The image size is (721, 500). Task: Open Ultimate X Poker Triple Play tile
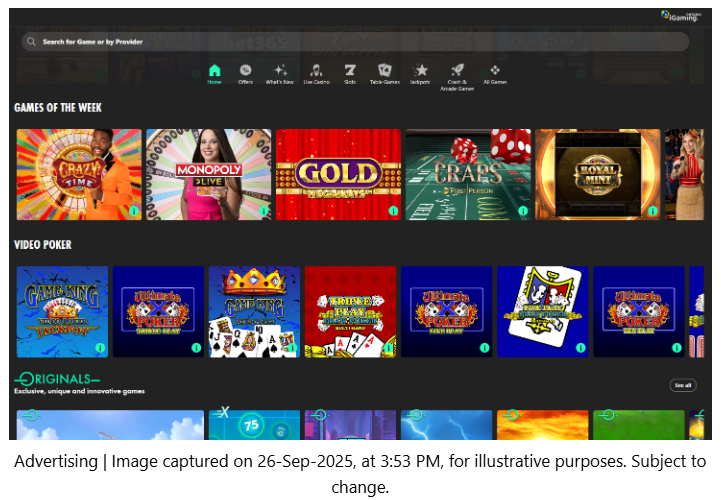coord(159,311)
